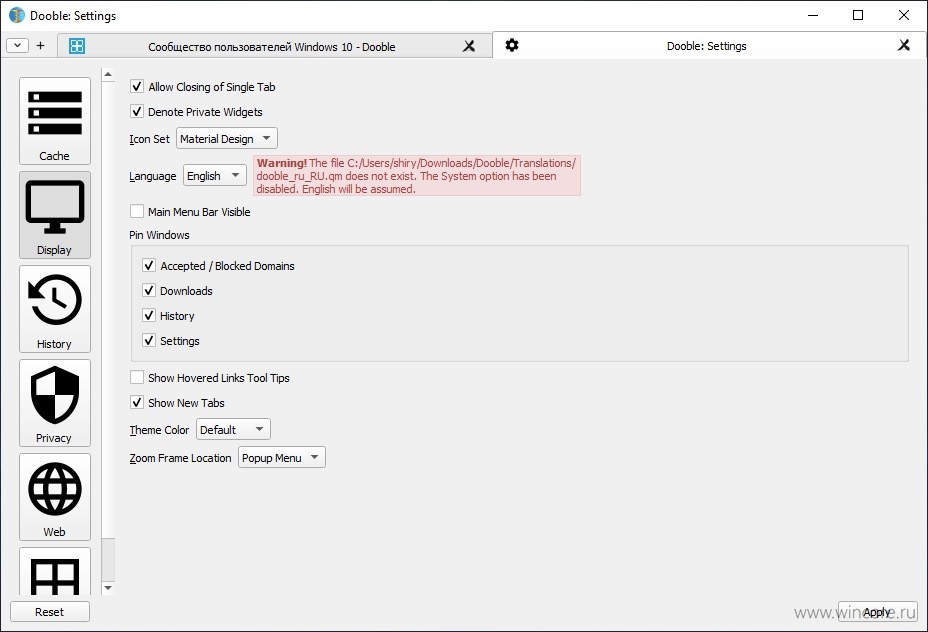Open the Privacy shield section
This screenshot has width=928, height=632.
click(54, 403)
